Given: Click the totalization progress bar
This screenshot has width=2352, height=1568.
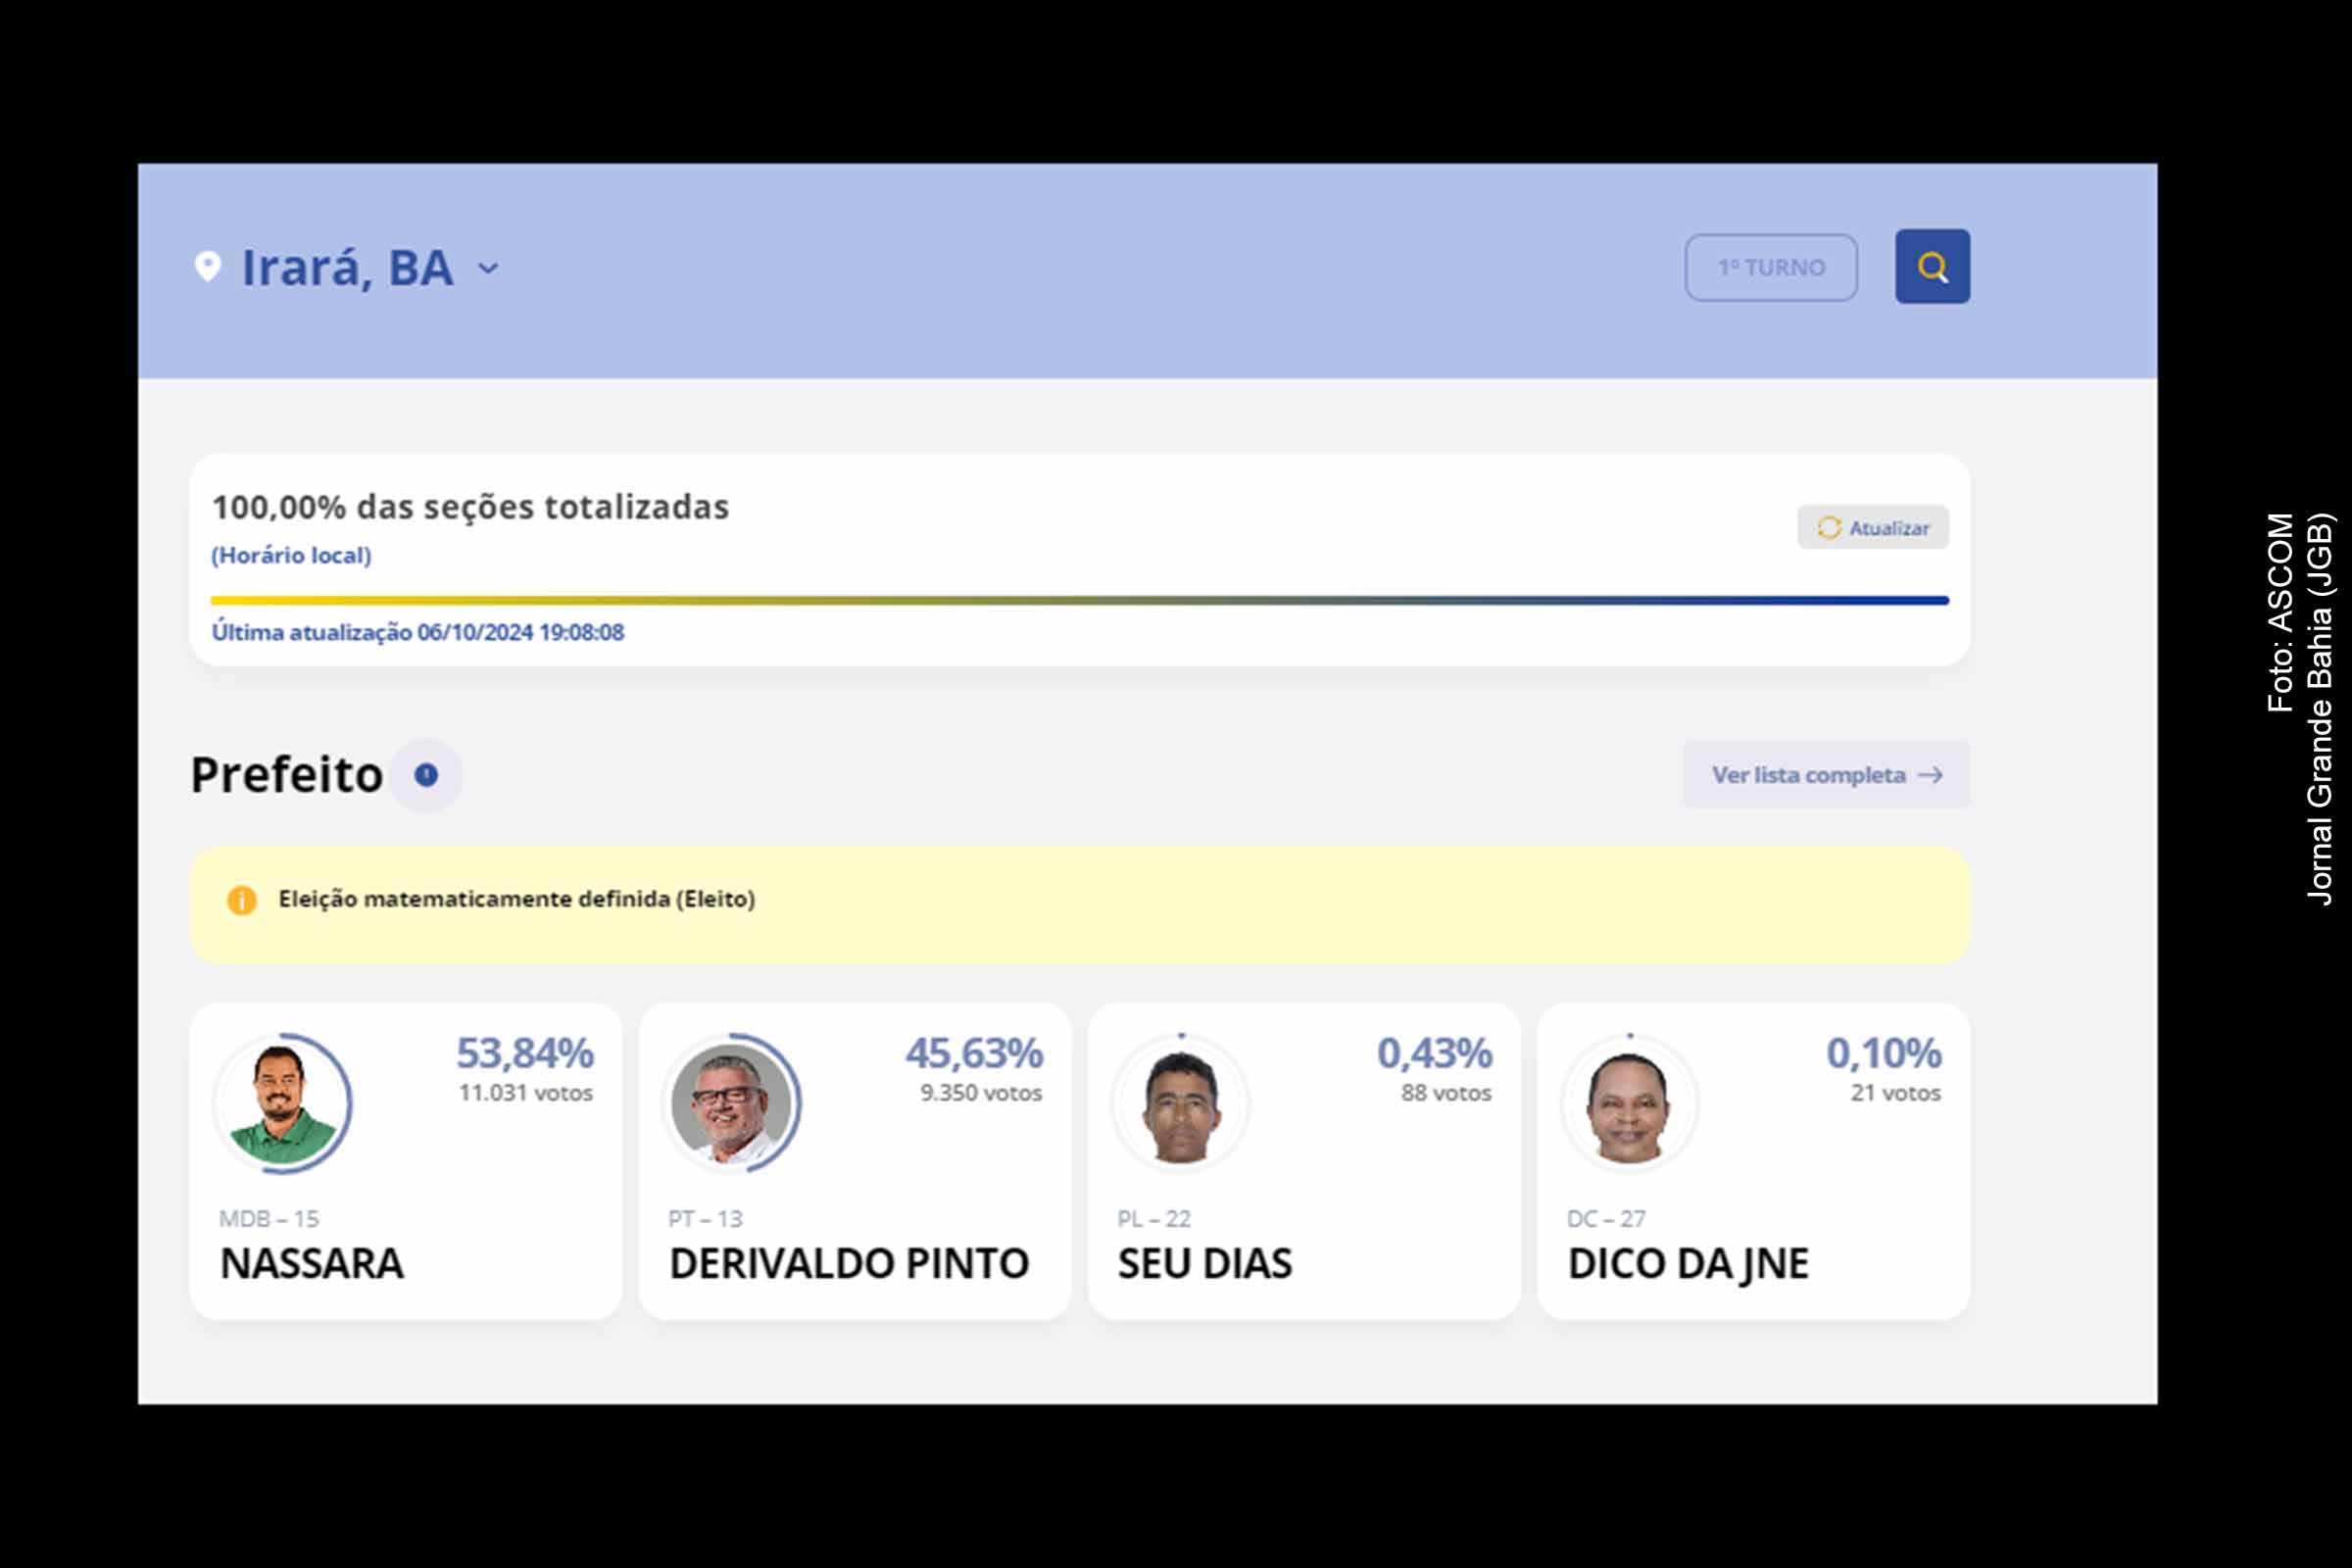Looking at the screenshot, I should [x=1077, y=597].
